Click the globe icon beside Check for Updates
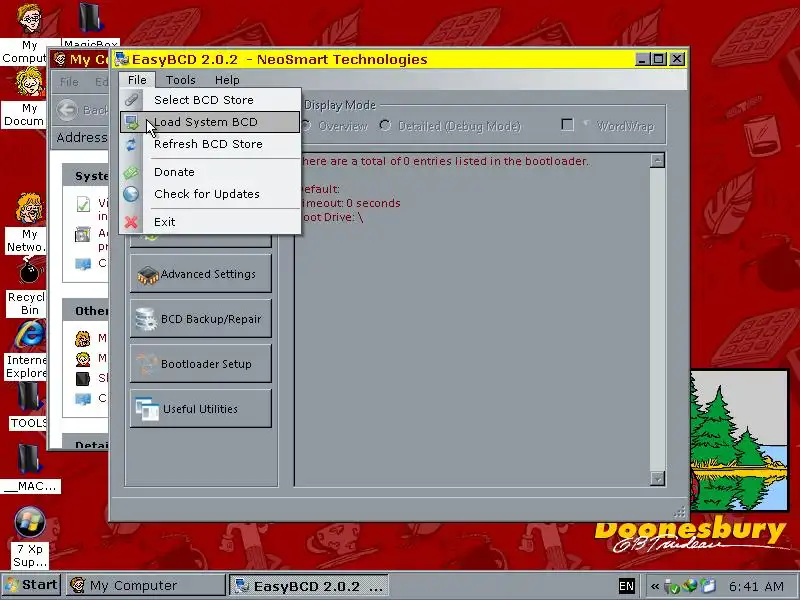The height and width of the screenshot is (600, 800). 131,194
